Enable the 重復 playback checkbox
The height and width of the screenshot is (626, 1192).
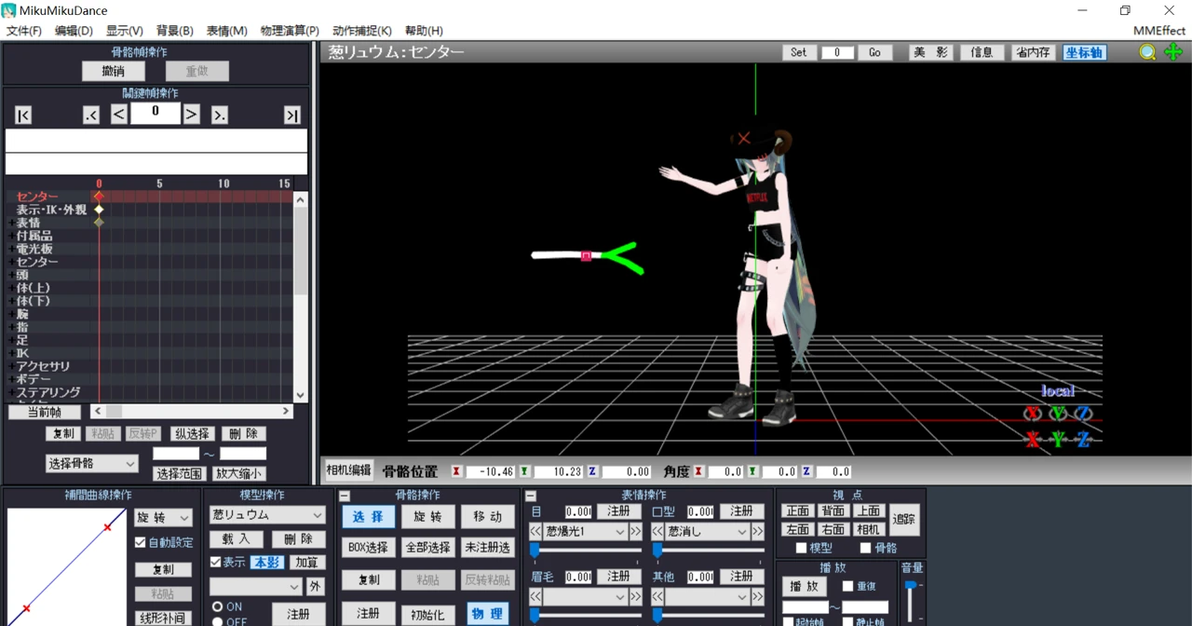848,586
